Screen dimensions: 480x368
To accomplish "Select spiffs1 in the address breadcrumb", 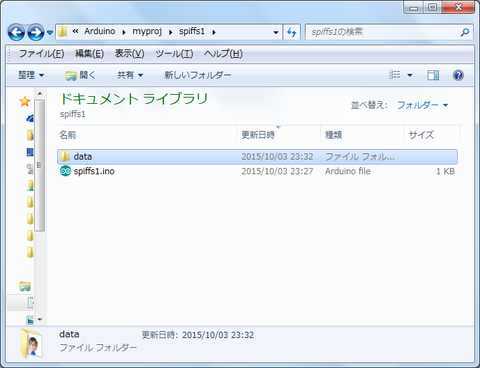I will click(x=192, y=31).
